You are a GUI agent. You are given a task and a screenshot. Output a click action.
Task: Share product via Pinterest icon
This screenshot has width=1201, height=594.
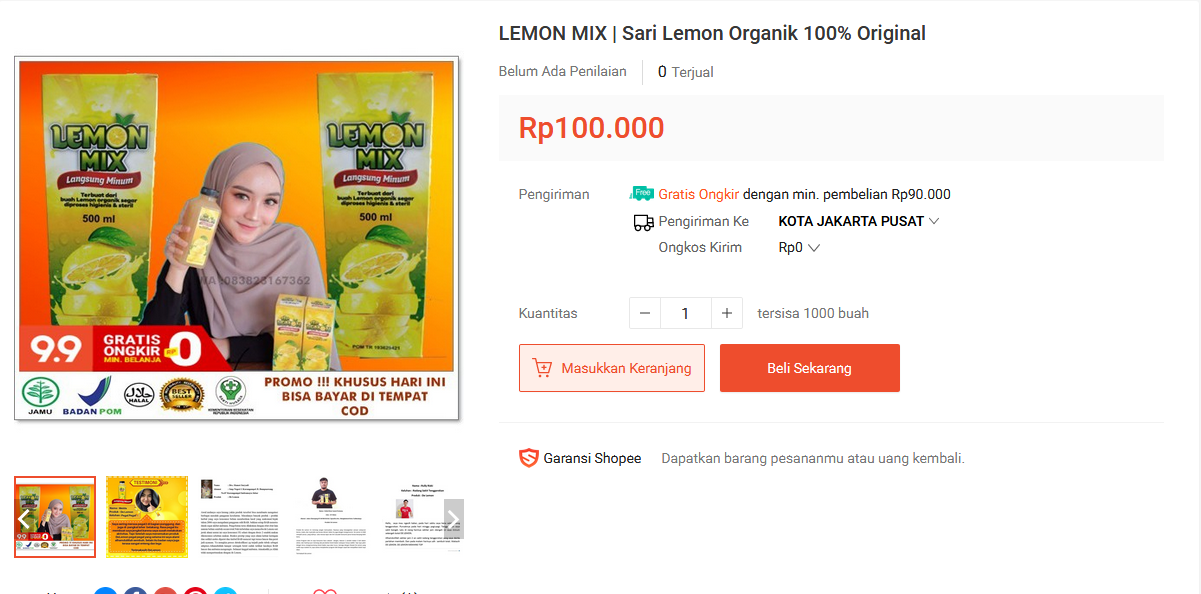[195, 590]
